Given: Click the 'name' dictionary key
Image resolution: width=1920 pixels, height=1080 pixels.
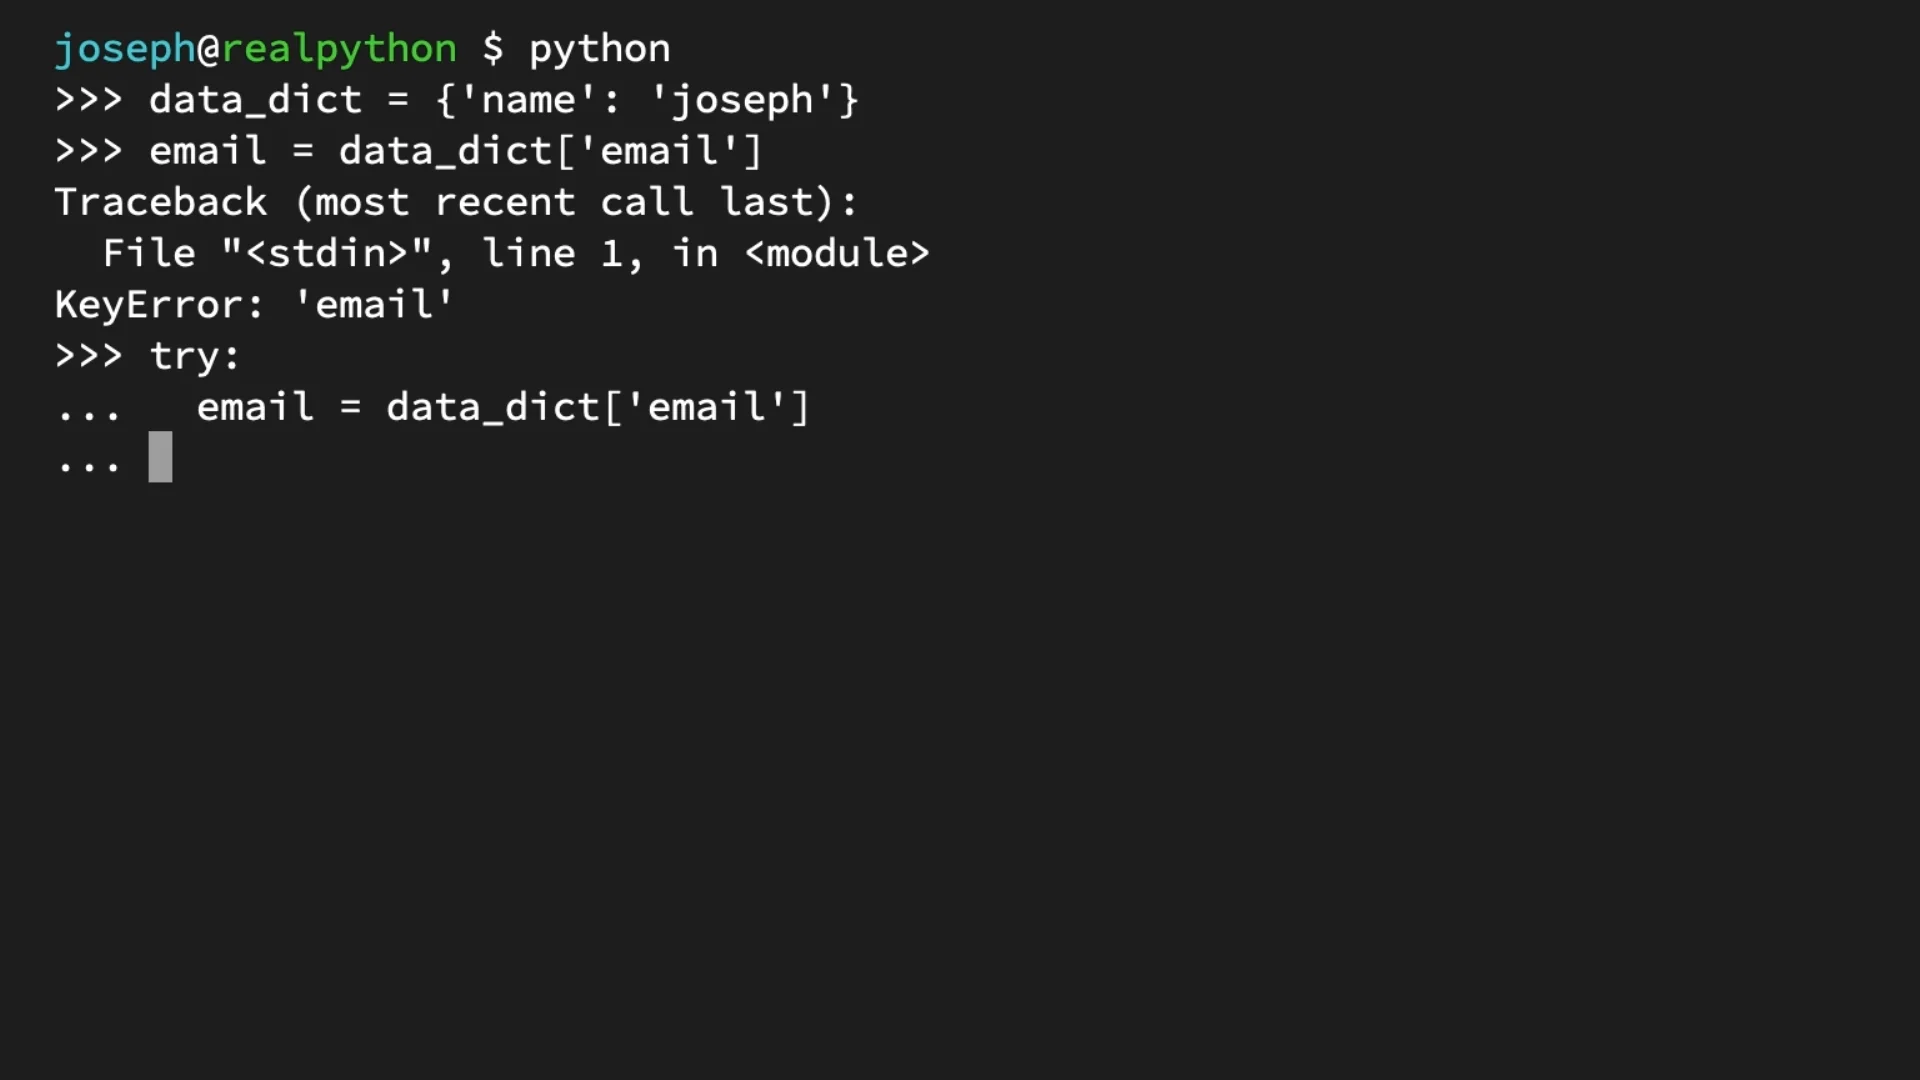Looking at the screenshot, I should click(x=528, y=100).
